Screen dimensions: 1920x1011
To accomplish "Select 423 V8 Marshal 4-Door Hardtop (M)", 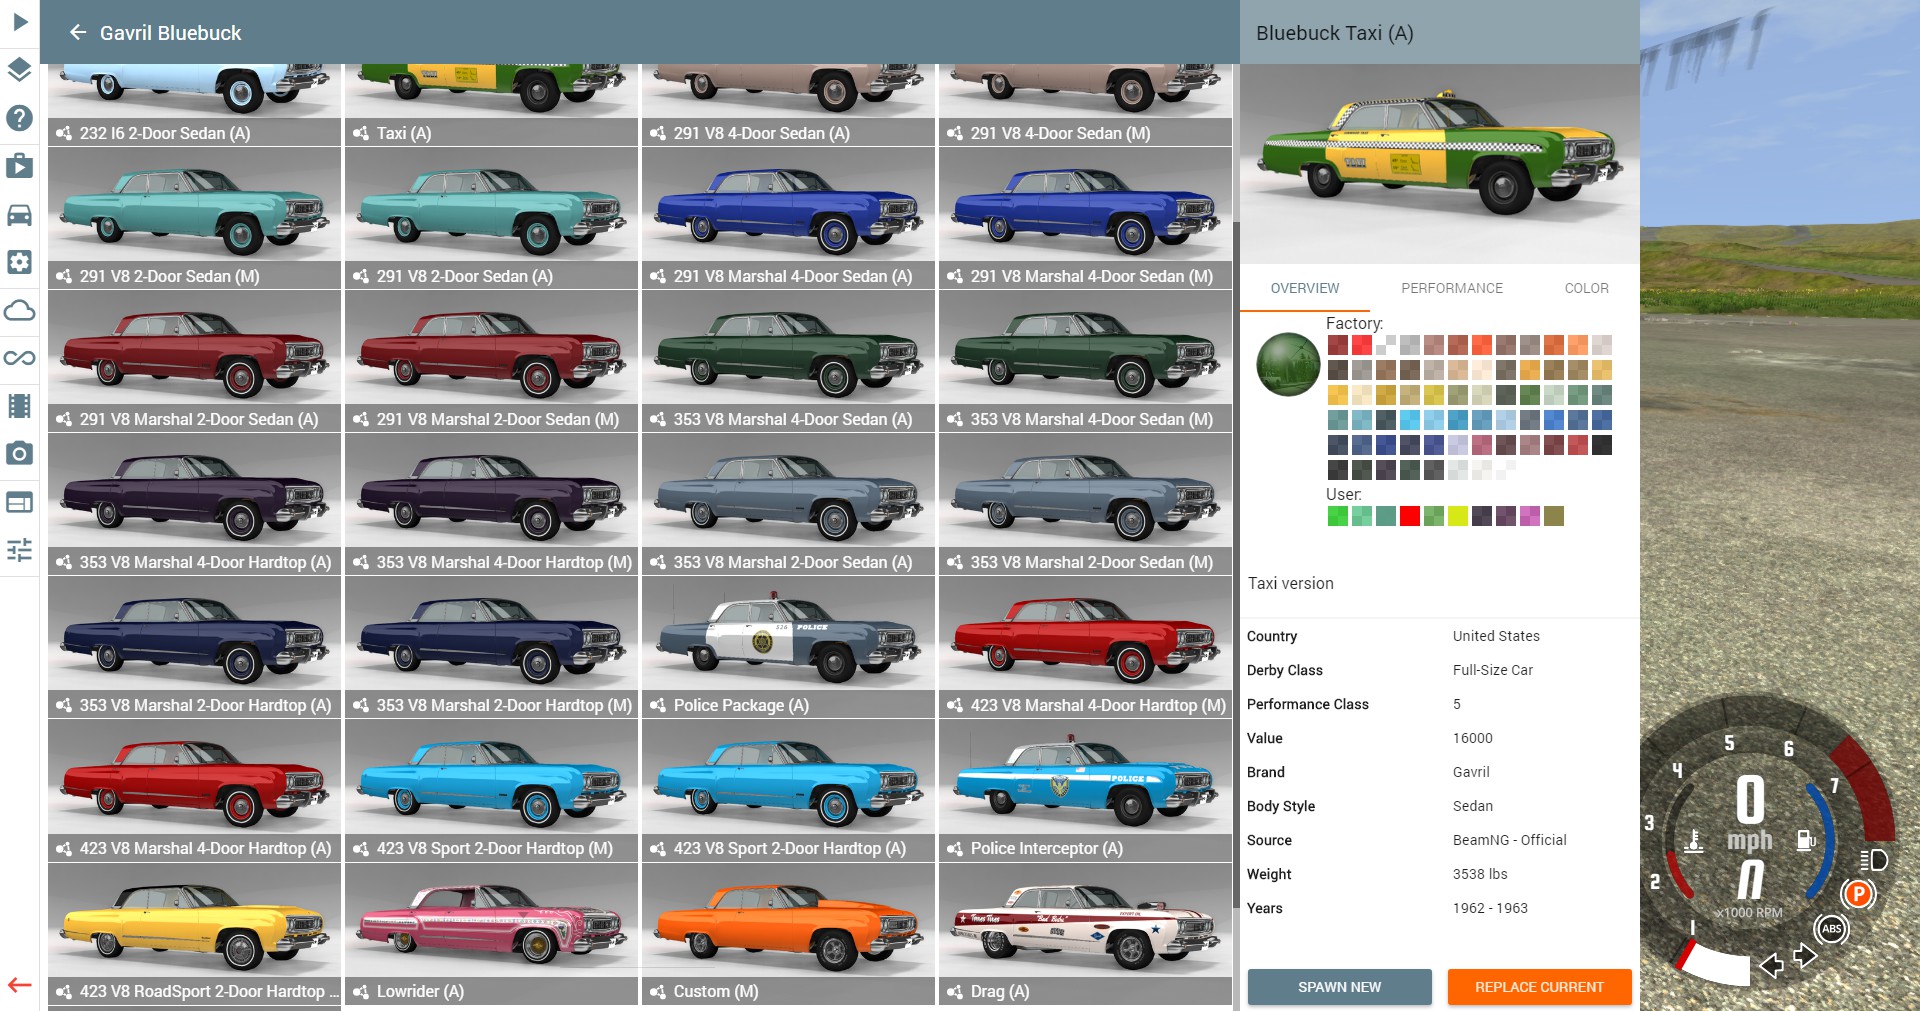I will tap(1085, 647).
